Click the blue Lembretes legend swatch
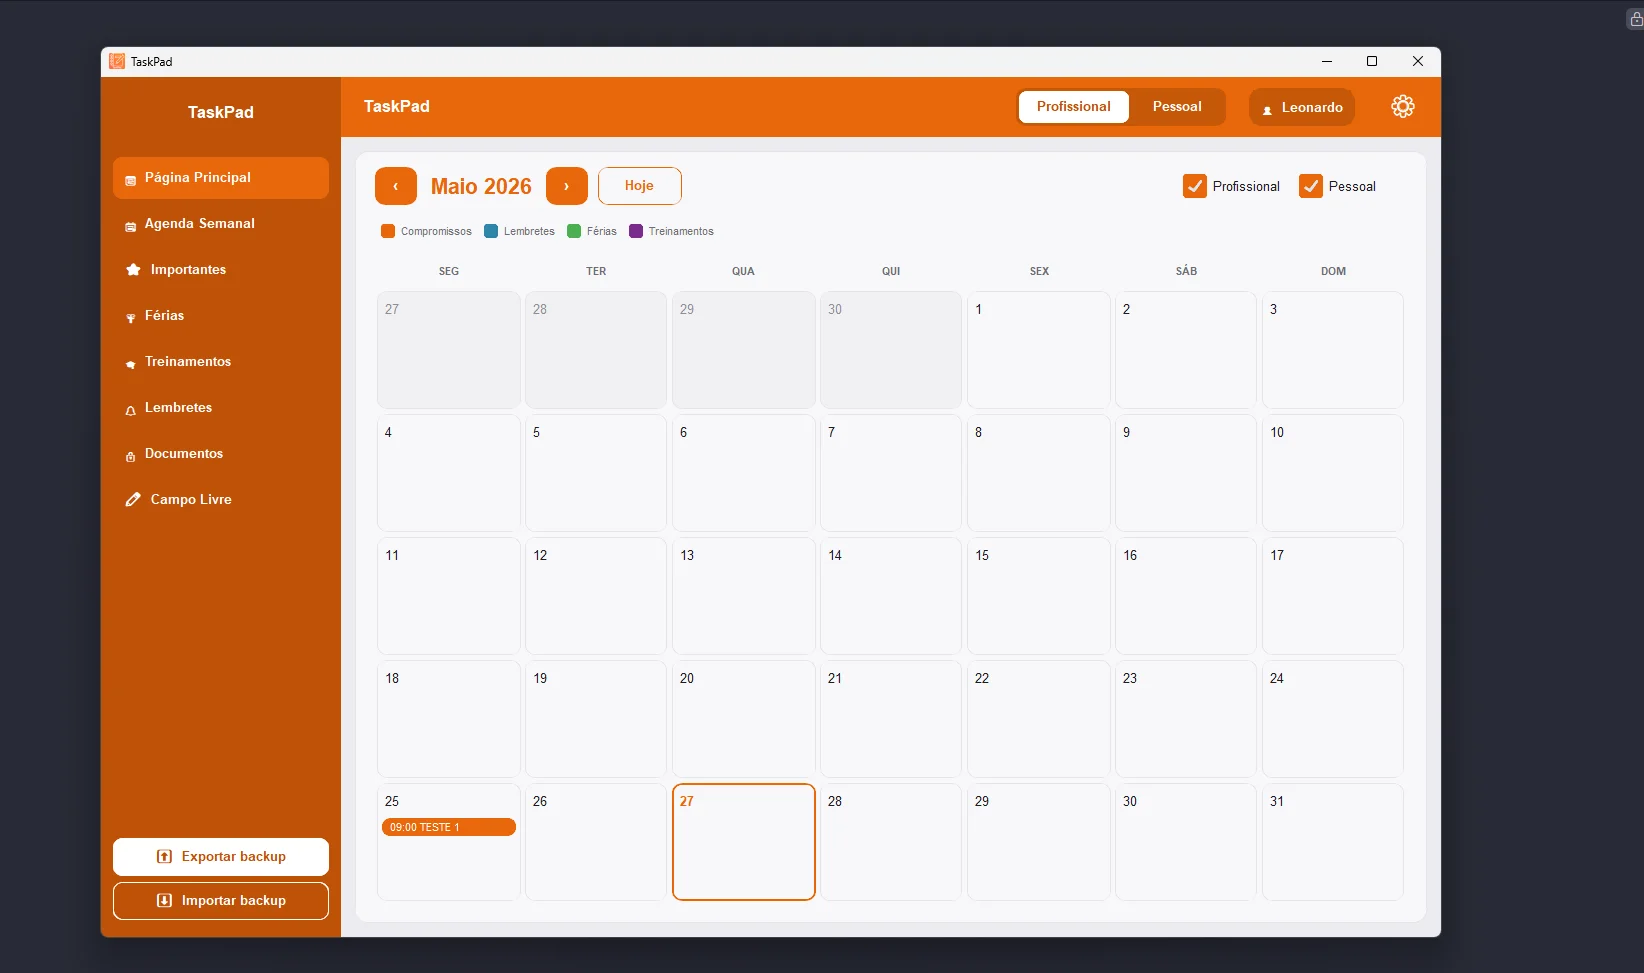Viewport: 1644px width, 973px height. (491, 231)
